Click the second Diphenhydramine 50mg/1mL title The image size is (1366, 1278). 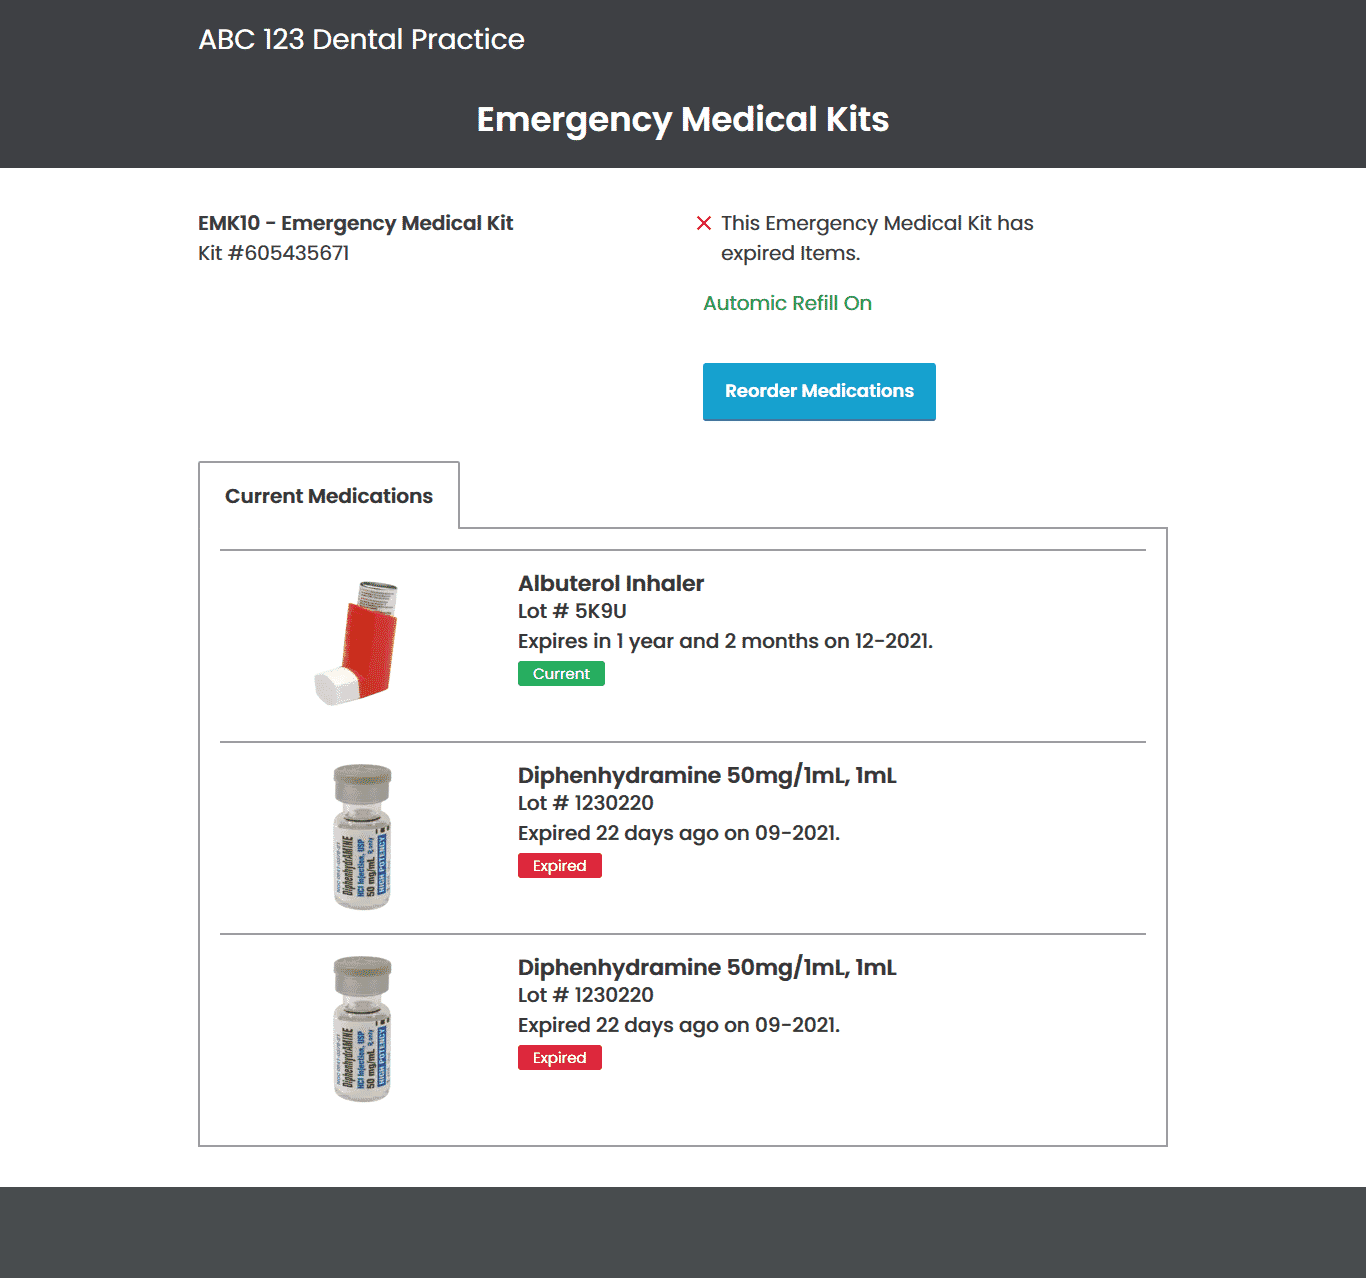tap(707, 967)
